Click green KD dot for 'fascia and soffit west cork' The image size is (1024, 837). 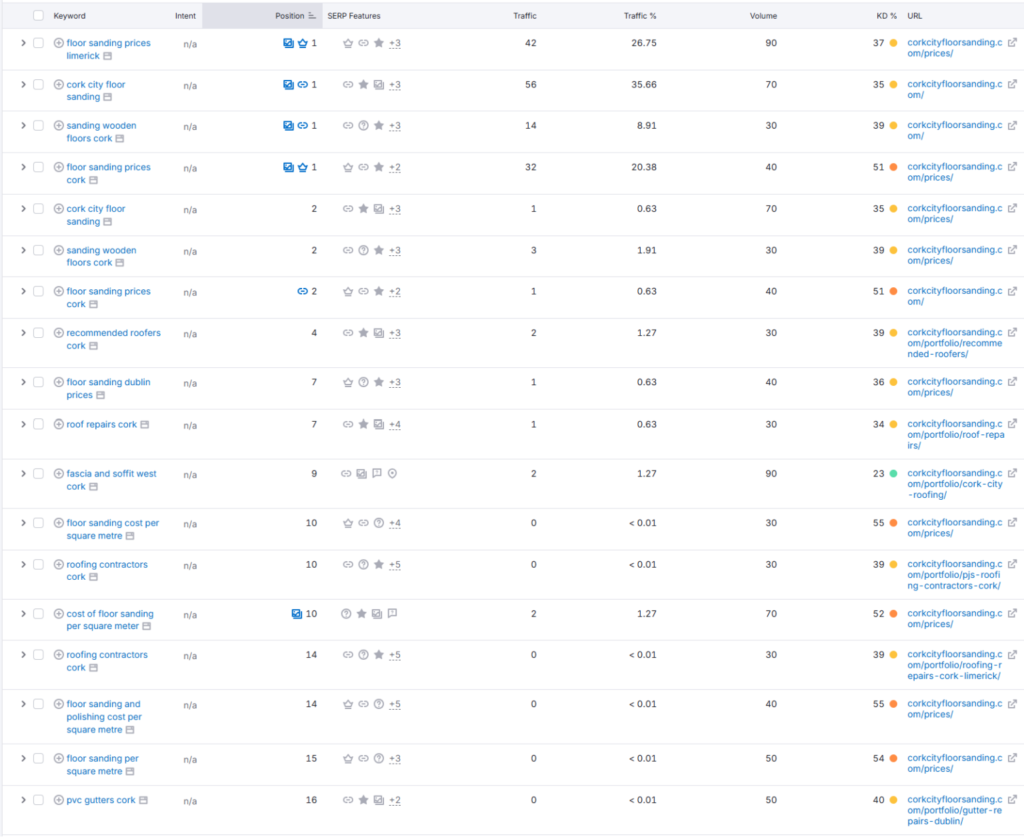click(x=893, y=474)
